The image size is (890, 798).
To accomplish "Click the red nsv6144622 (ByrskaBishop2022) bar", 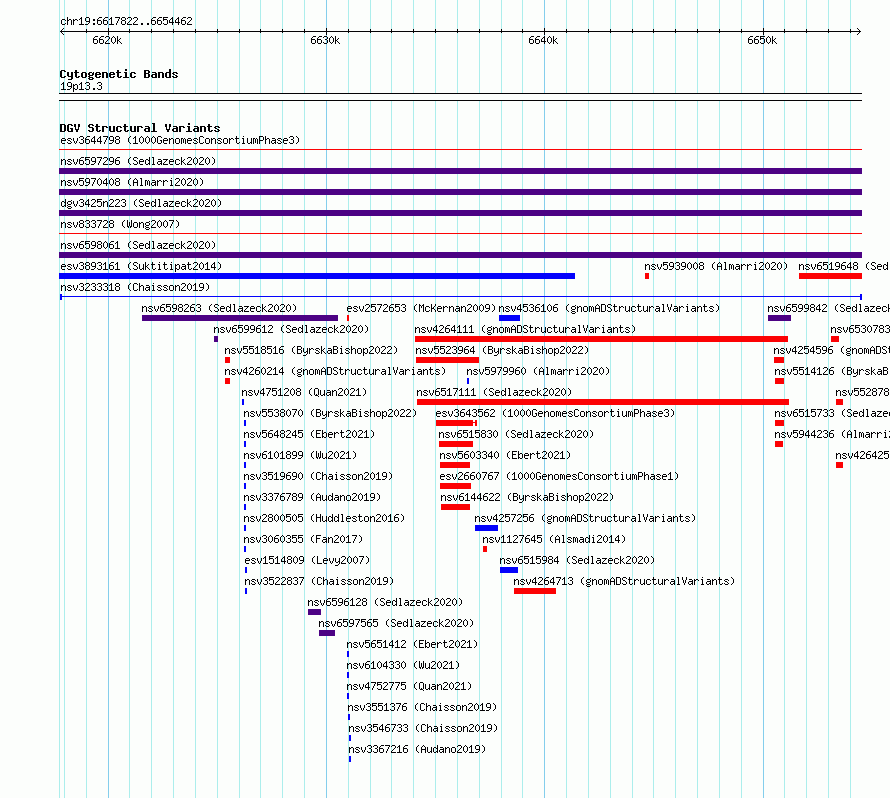I will click(455, 507).
